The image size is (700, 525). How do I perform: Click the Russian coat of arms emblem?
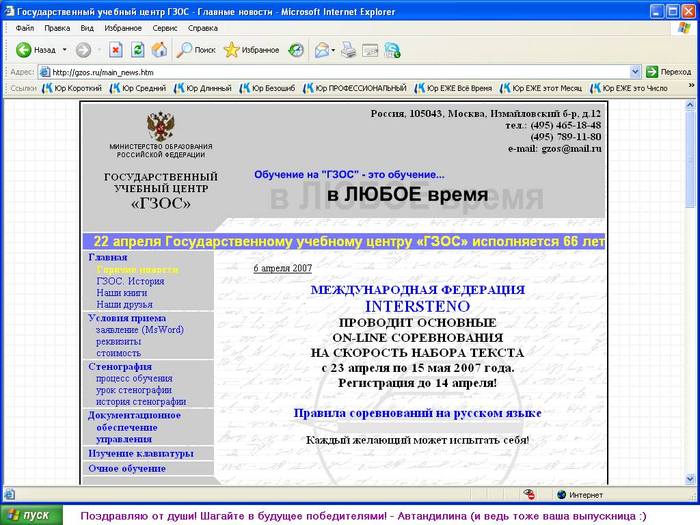pyautogui.click(x=161, y=126)
